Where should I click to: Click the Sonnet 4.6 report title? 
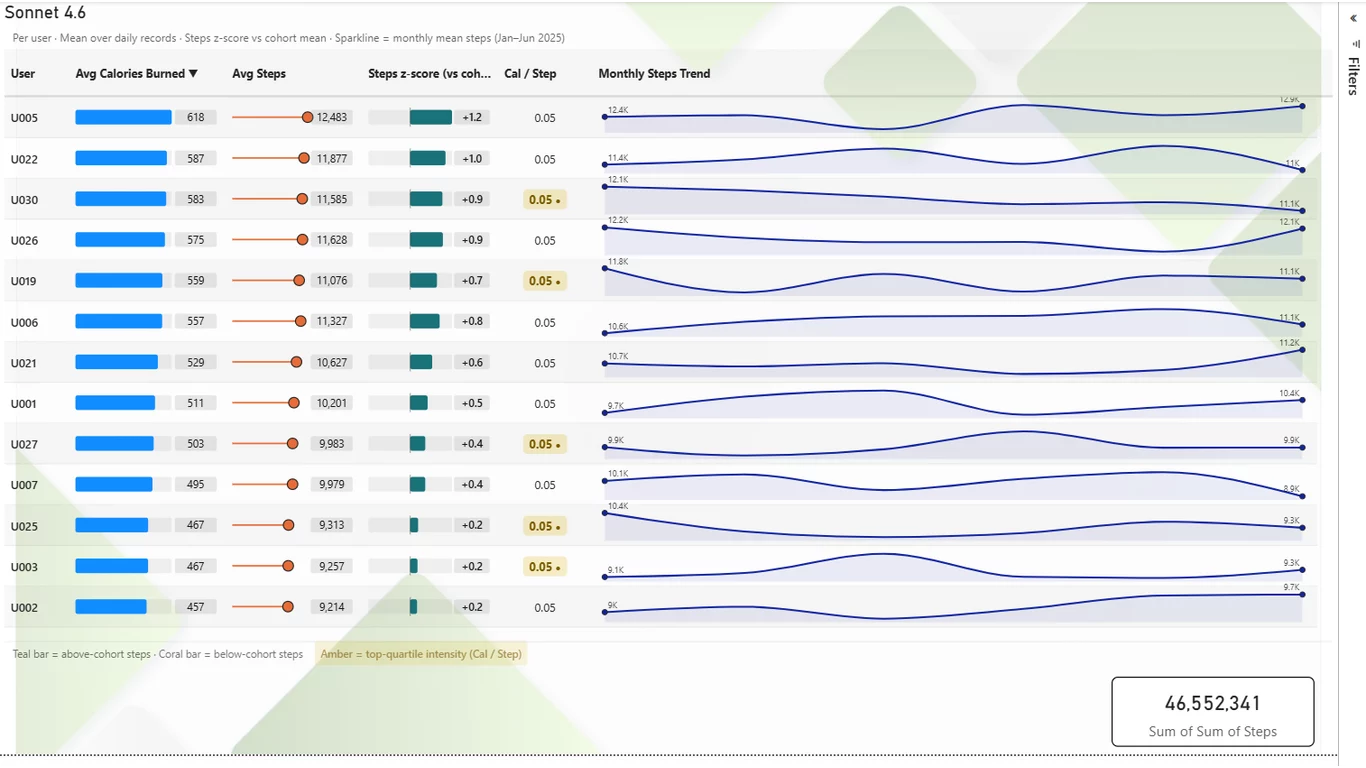pos(45,13)
